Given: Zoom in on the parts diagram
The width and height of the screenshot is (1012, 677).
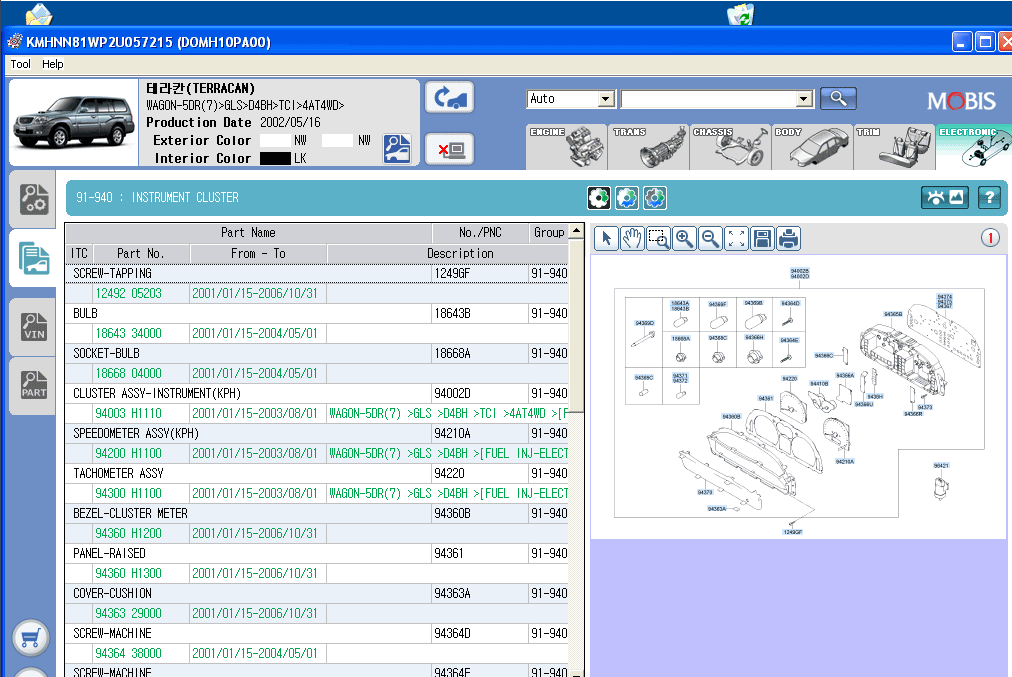Looking at the screenshot, I should 684,238.
